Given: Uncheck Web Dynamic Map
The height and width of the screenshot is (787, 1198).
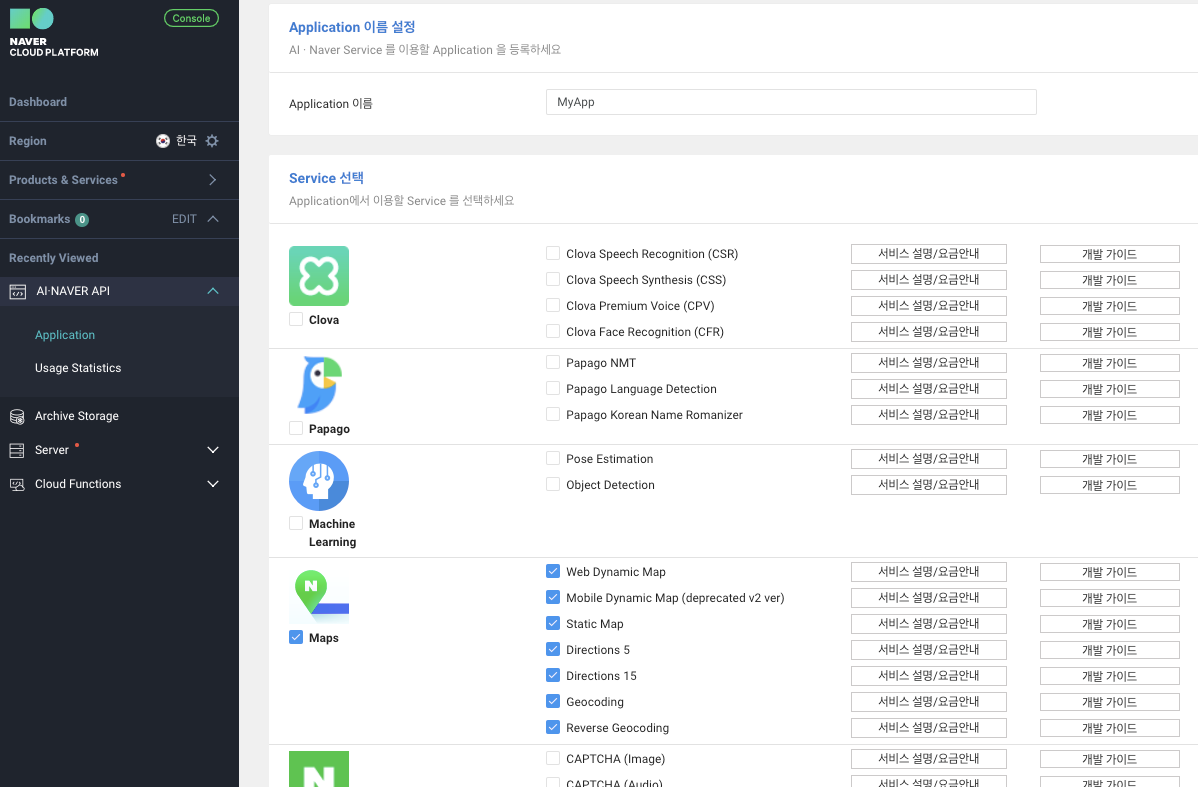Looking at the screenshot, I should (x=552, y=571).
